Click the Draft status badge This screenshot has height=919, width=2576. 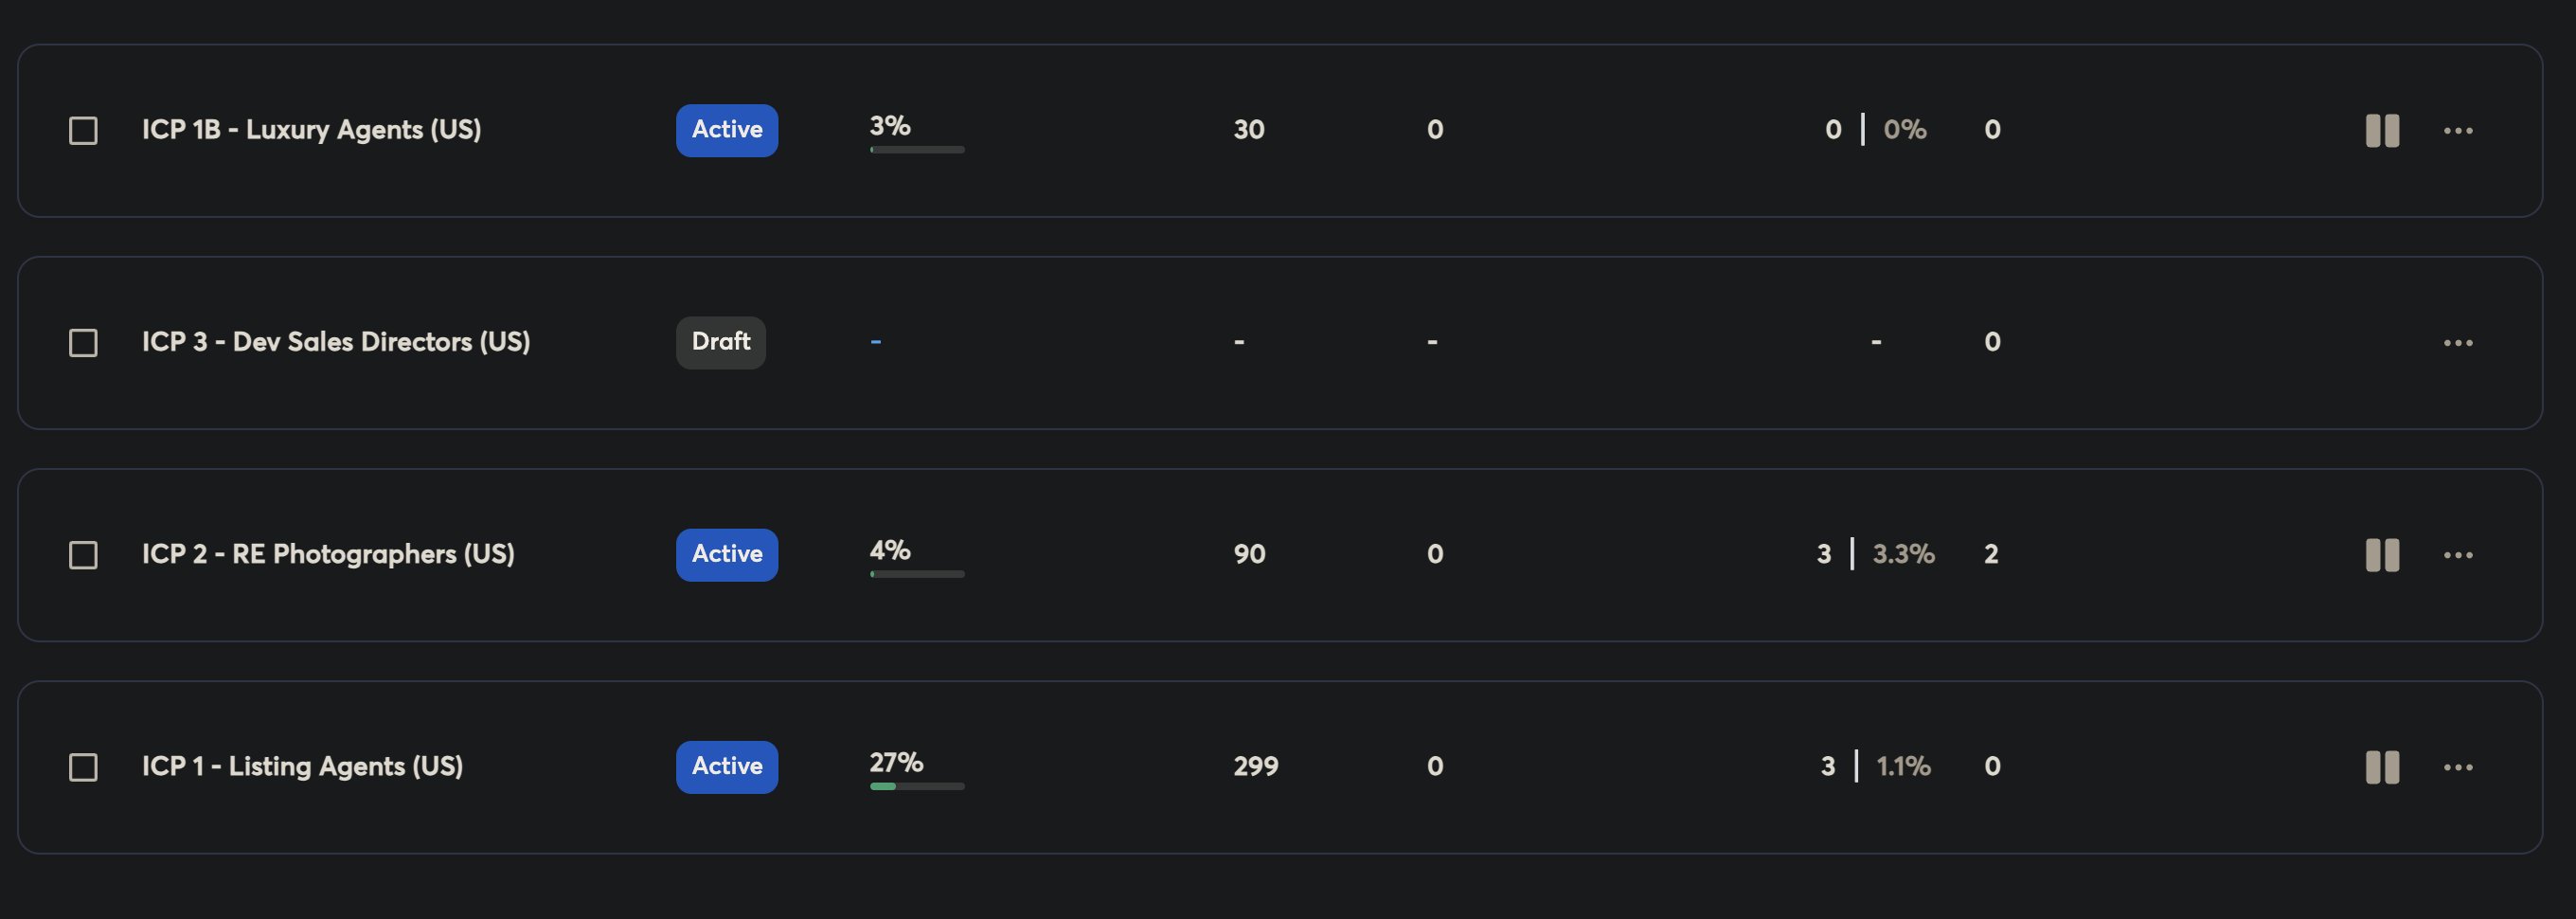(720, 342)
